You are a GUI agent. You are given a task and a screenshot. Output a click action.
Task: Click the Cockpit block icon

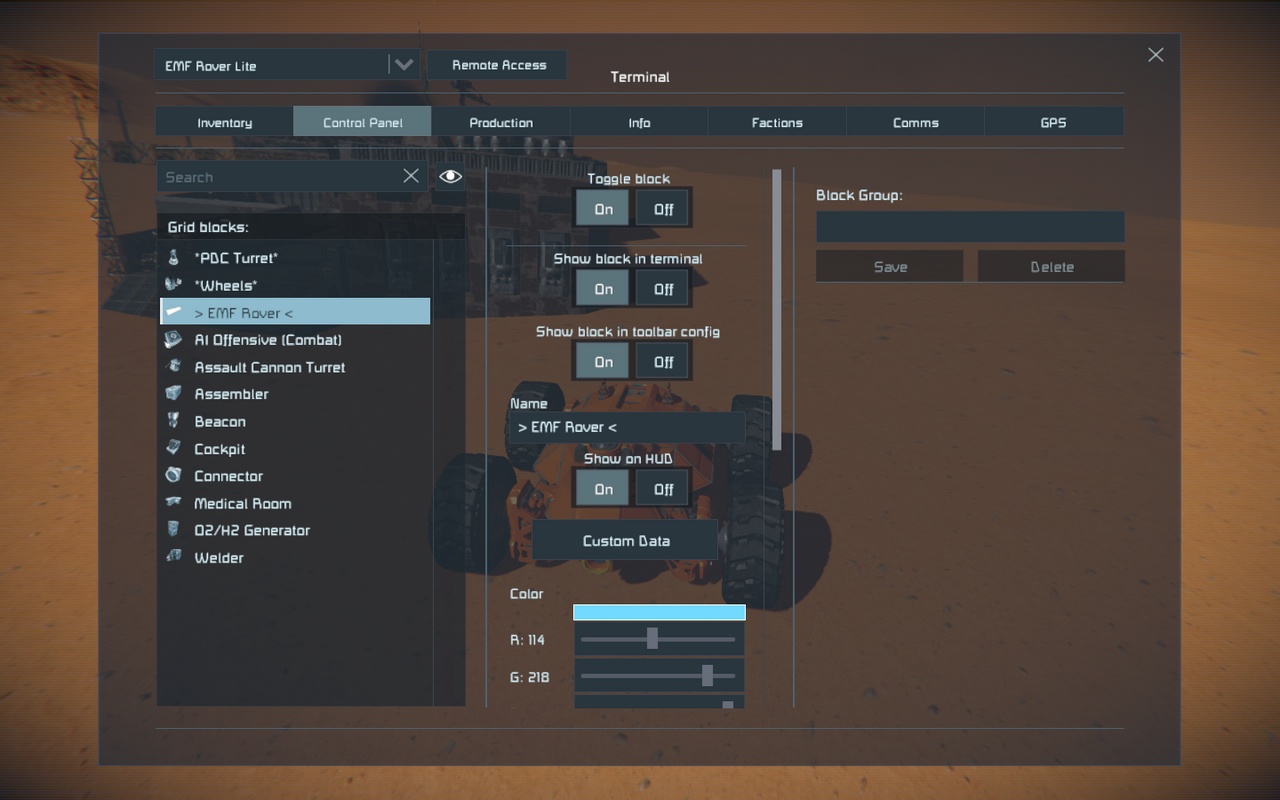174,448
